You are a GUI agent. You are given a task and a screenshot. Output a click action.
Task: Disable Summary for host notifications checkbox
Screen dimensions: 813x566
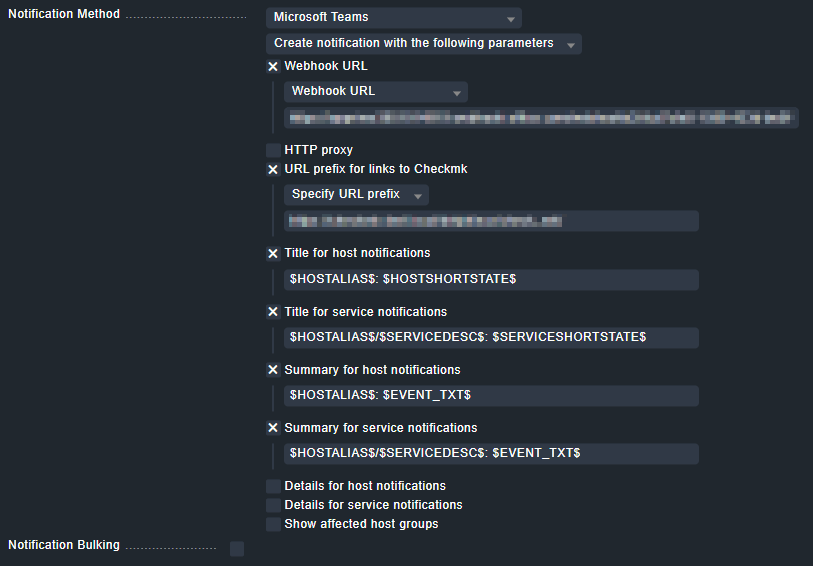coord(273,370)
